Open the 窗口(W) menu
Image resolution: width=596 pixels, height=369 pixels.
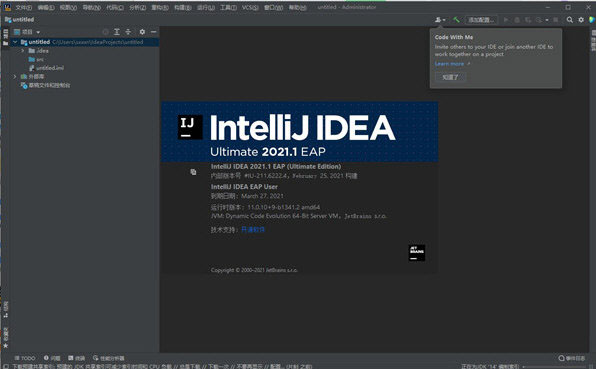click(x=273, y=8)
